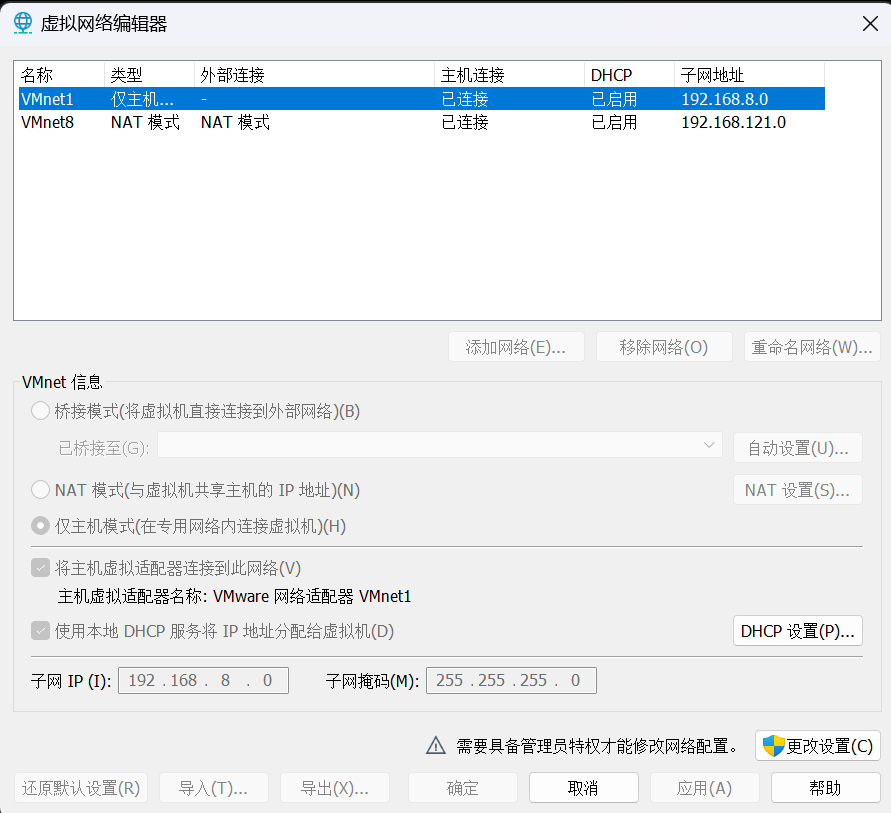Click VMnet1 type 仅主机... cell
891x813 pixels.
click(x=142, y=99)
